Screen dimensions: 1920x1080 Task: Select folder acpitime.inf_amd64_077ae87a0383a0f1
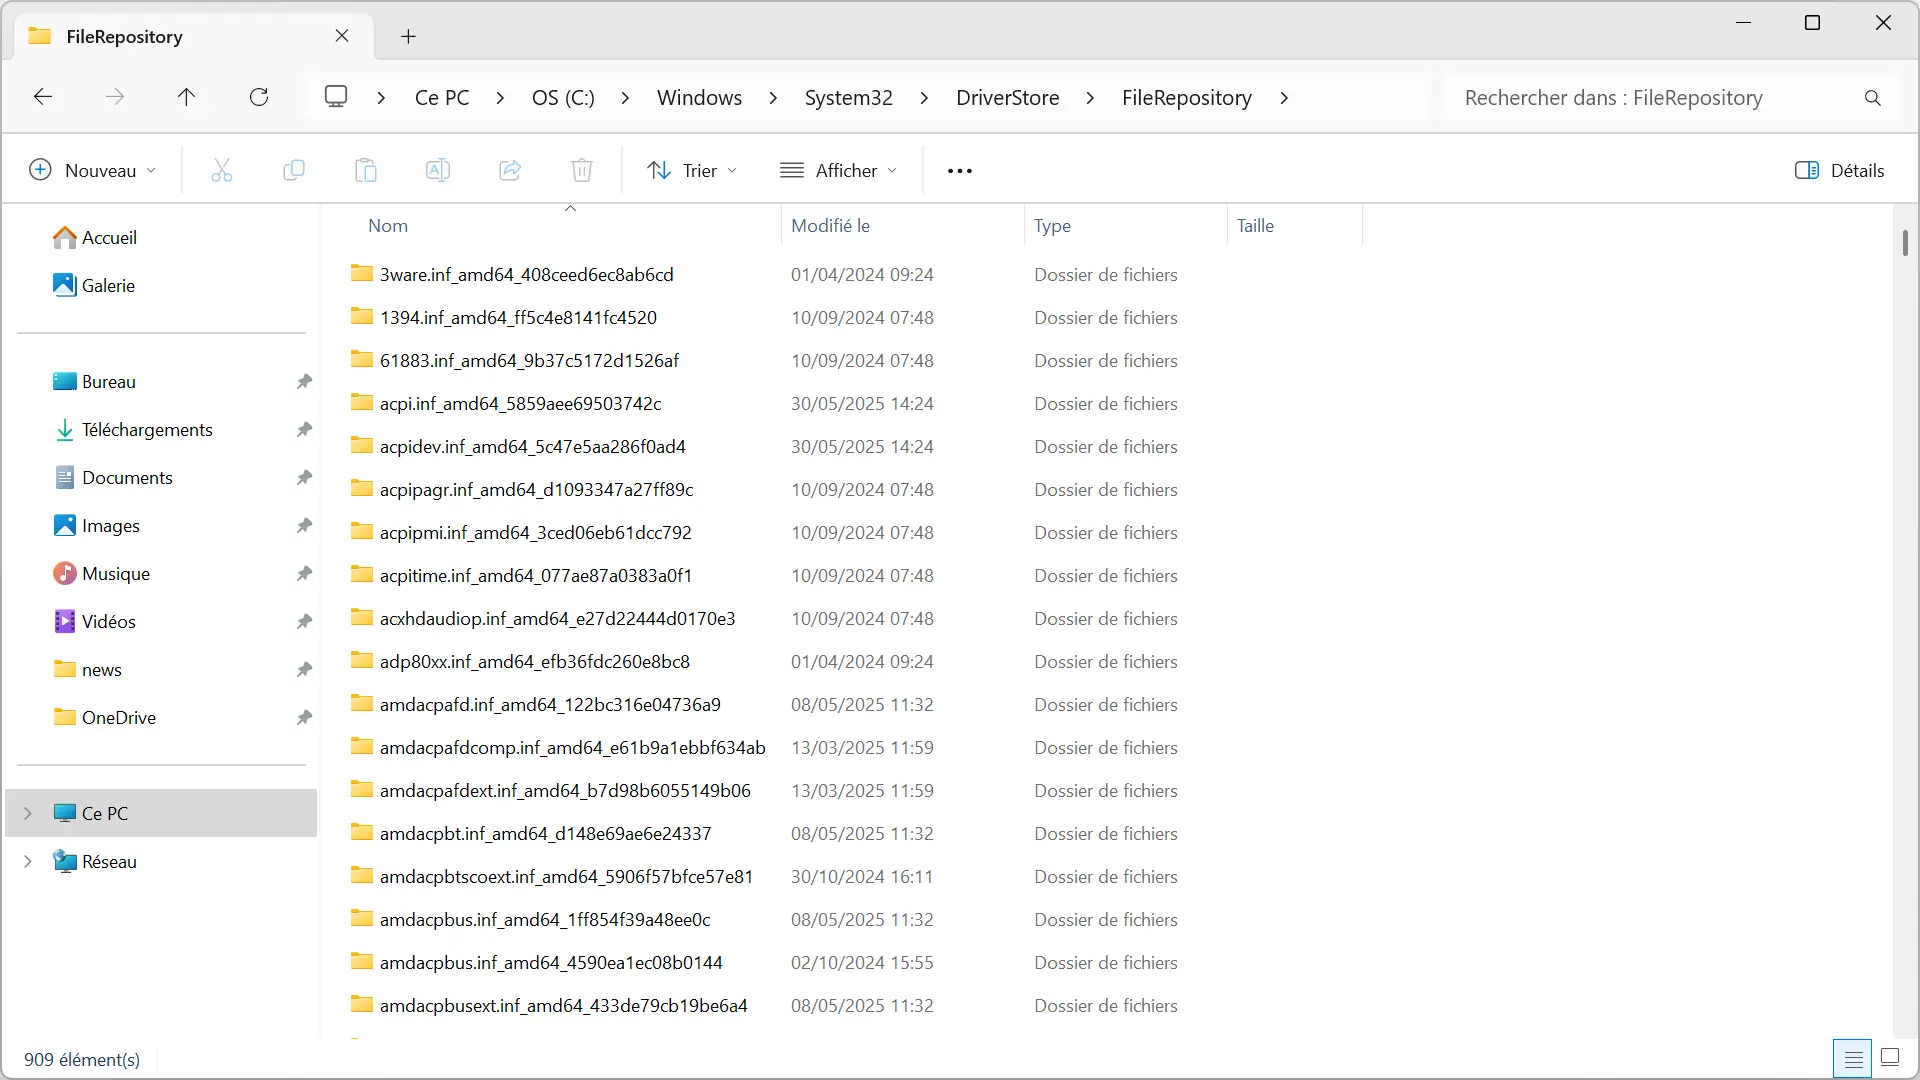point(536,576)
